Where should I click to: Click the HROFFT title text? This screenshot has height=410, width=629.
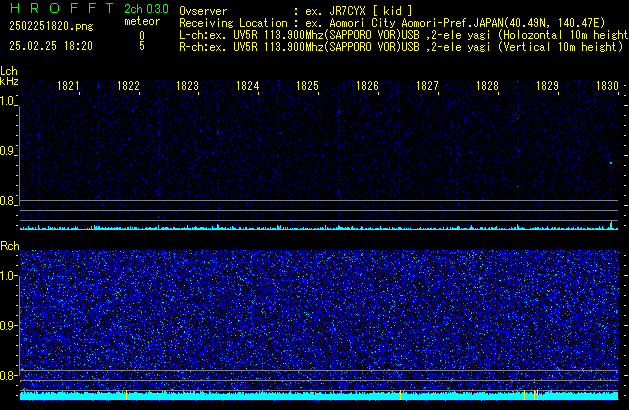(x=62, y=8)
